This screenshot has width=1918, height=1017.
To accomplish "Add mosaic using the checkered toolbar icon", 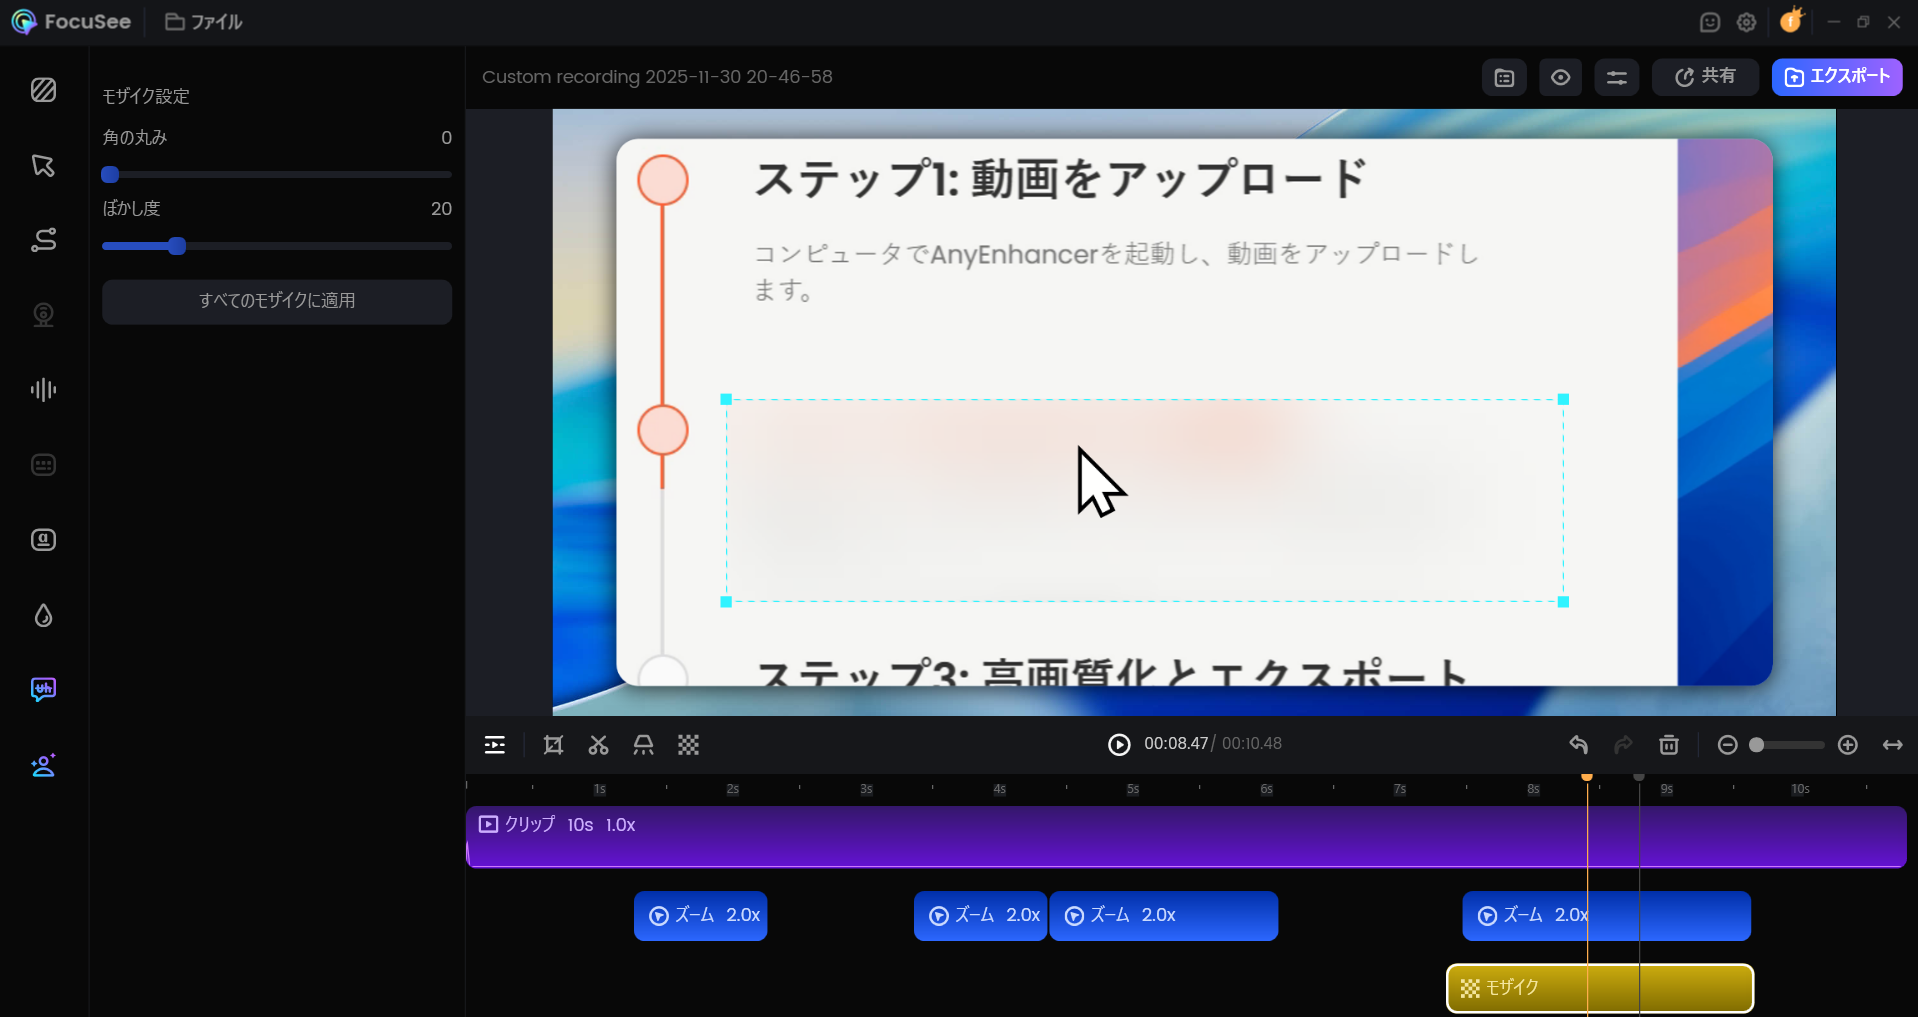I will coord(688,745).
